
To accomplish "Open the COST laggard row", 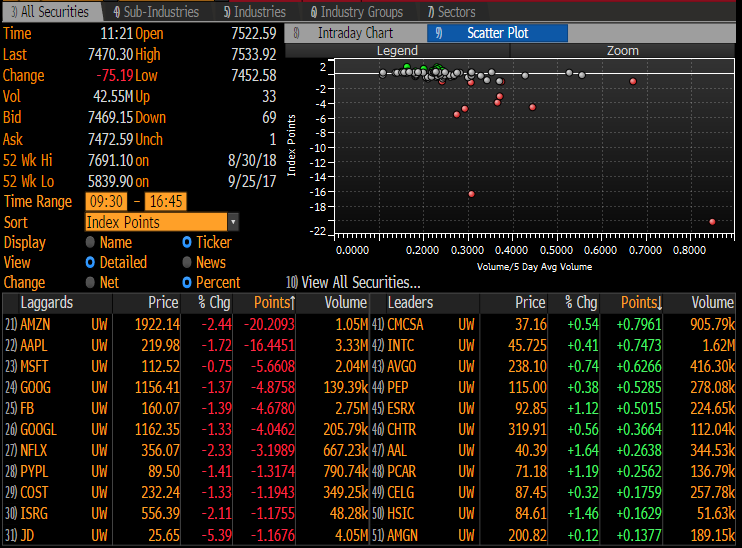I will pyautogui.click(x=186, y=493).
